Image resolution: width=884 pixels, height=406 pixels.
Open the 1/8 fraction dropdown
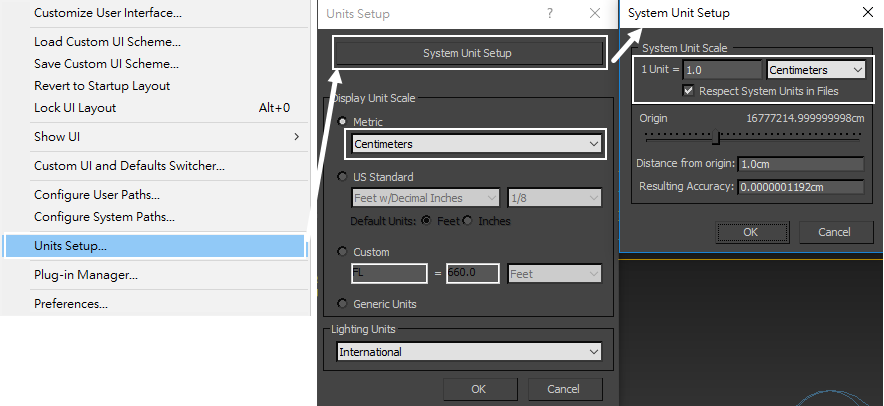[x=554, y=198]
